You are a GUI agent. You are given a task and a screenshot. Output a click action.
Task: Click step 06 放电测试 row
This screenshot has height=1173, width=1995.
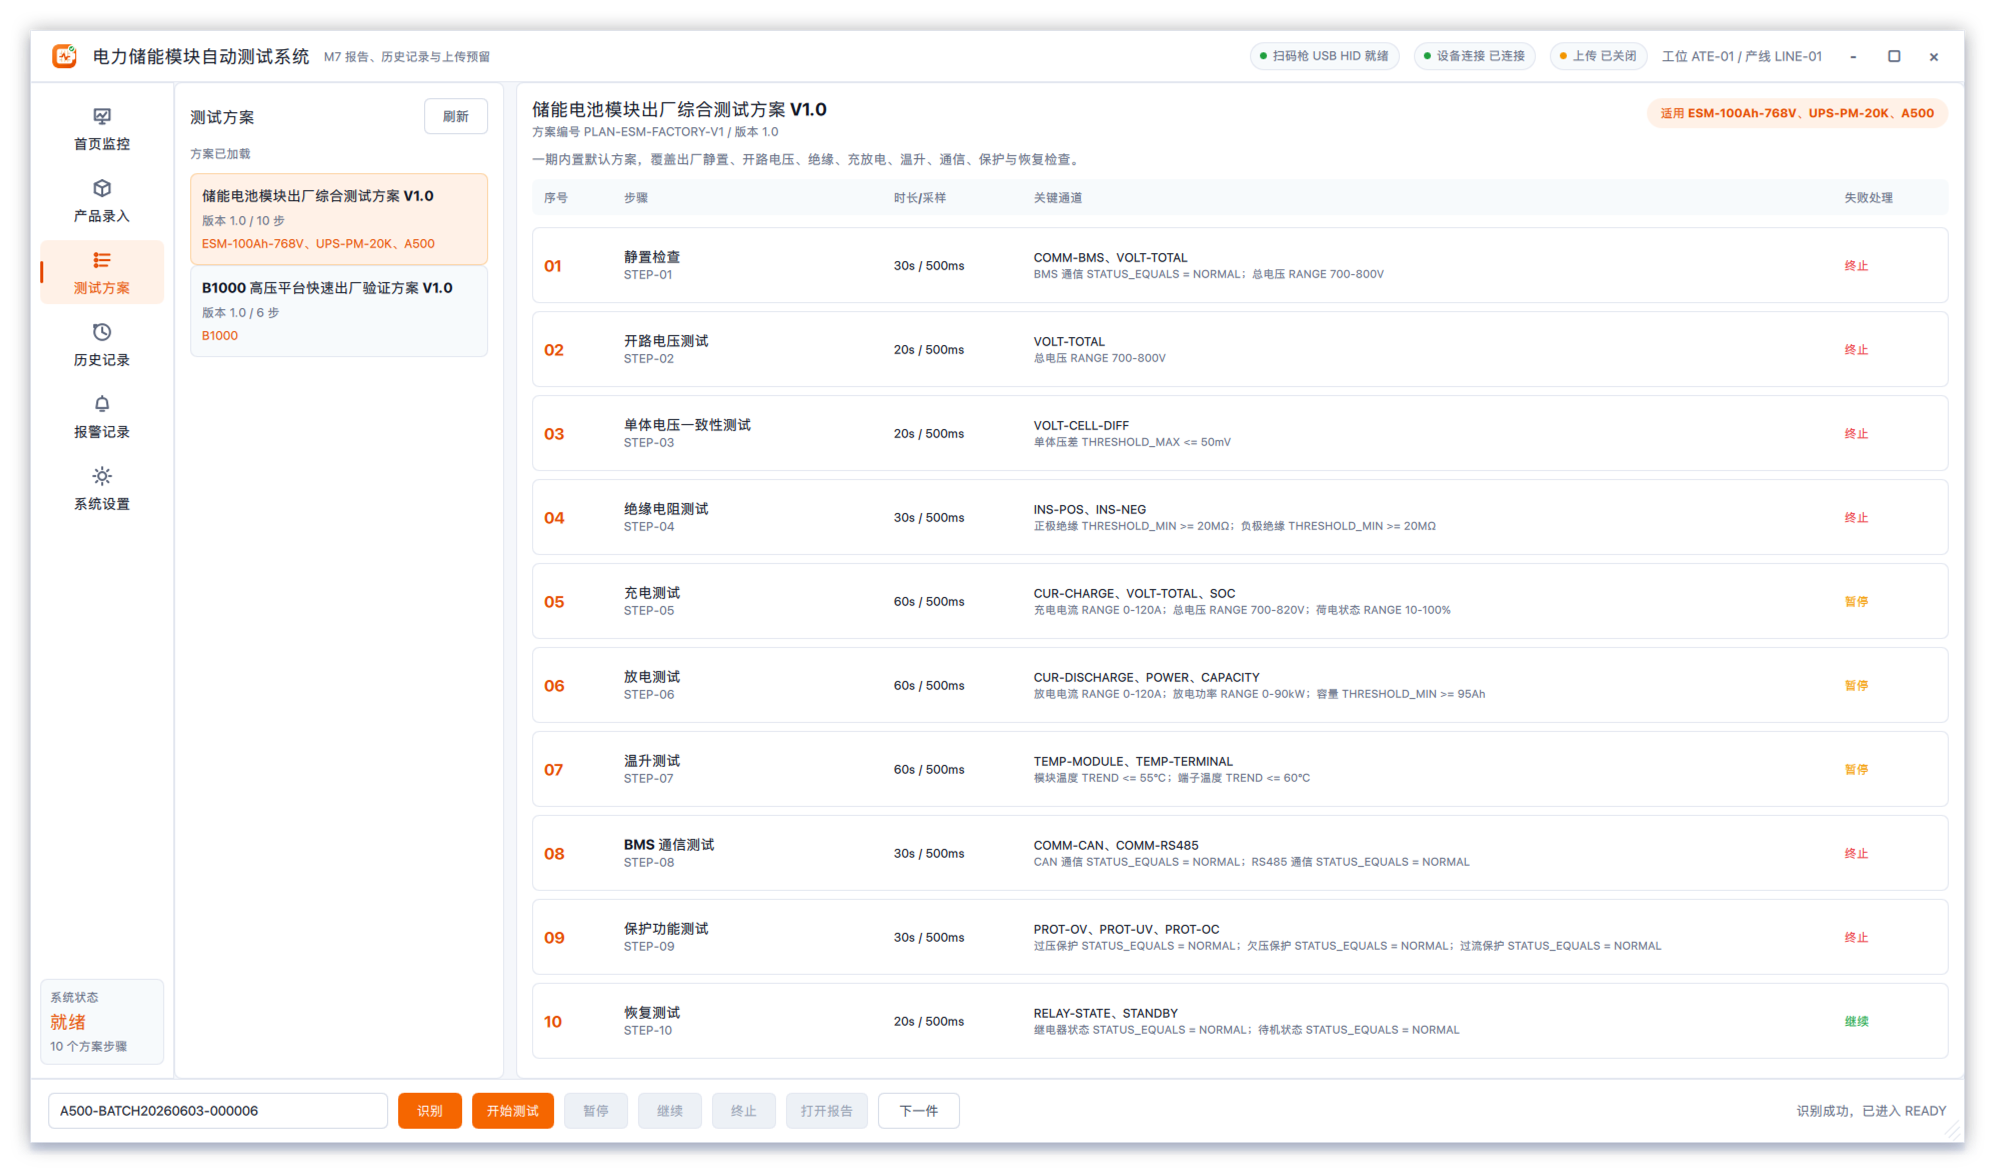click(1240, 686)
